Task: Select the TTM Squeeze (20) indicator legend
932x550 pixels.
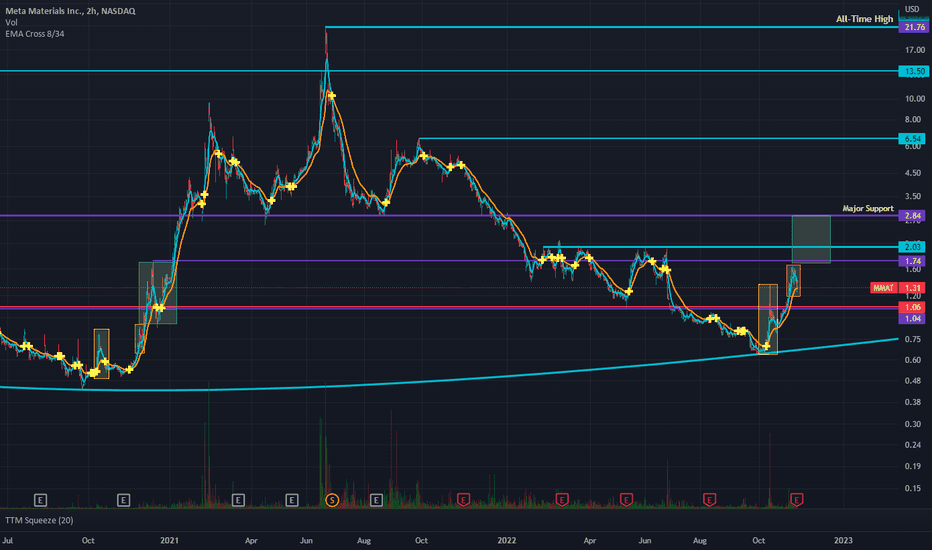Action: [x=39, y=520]
